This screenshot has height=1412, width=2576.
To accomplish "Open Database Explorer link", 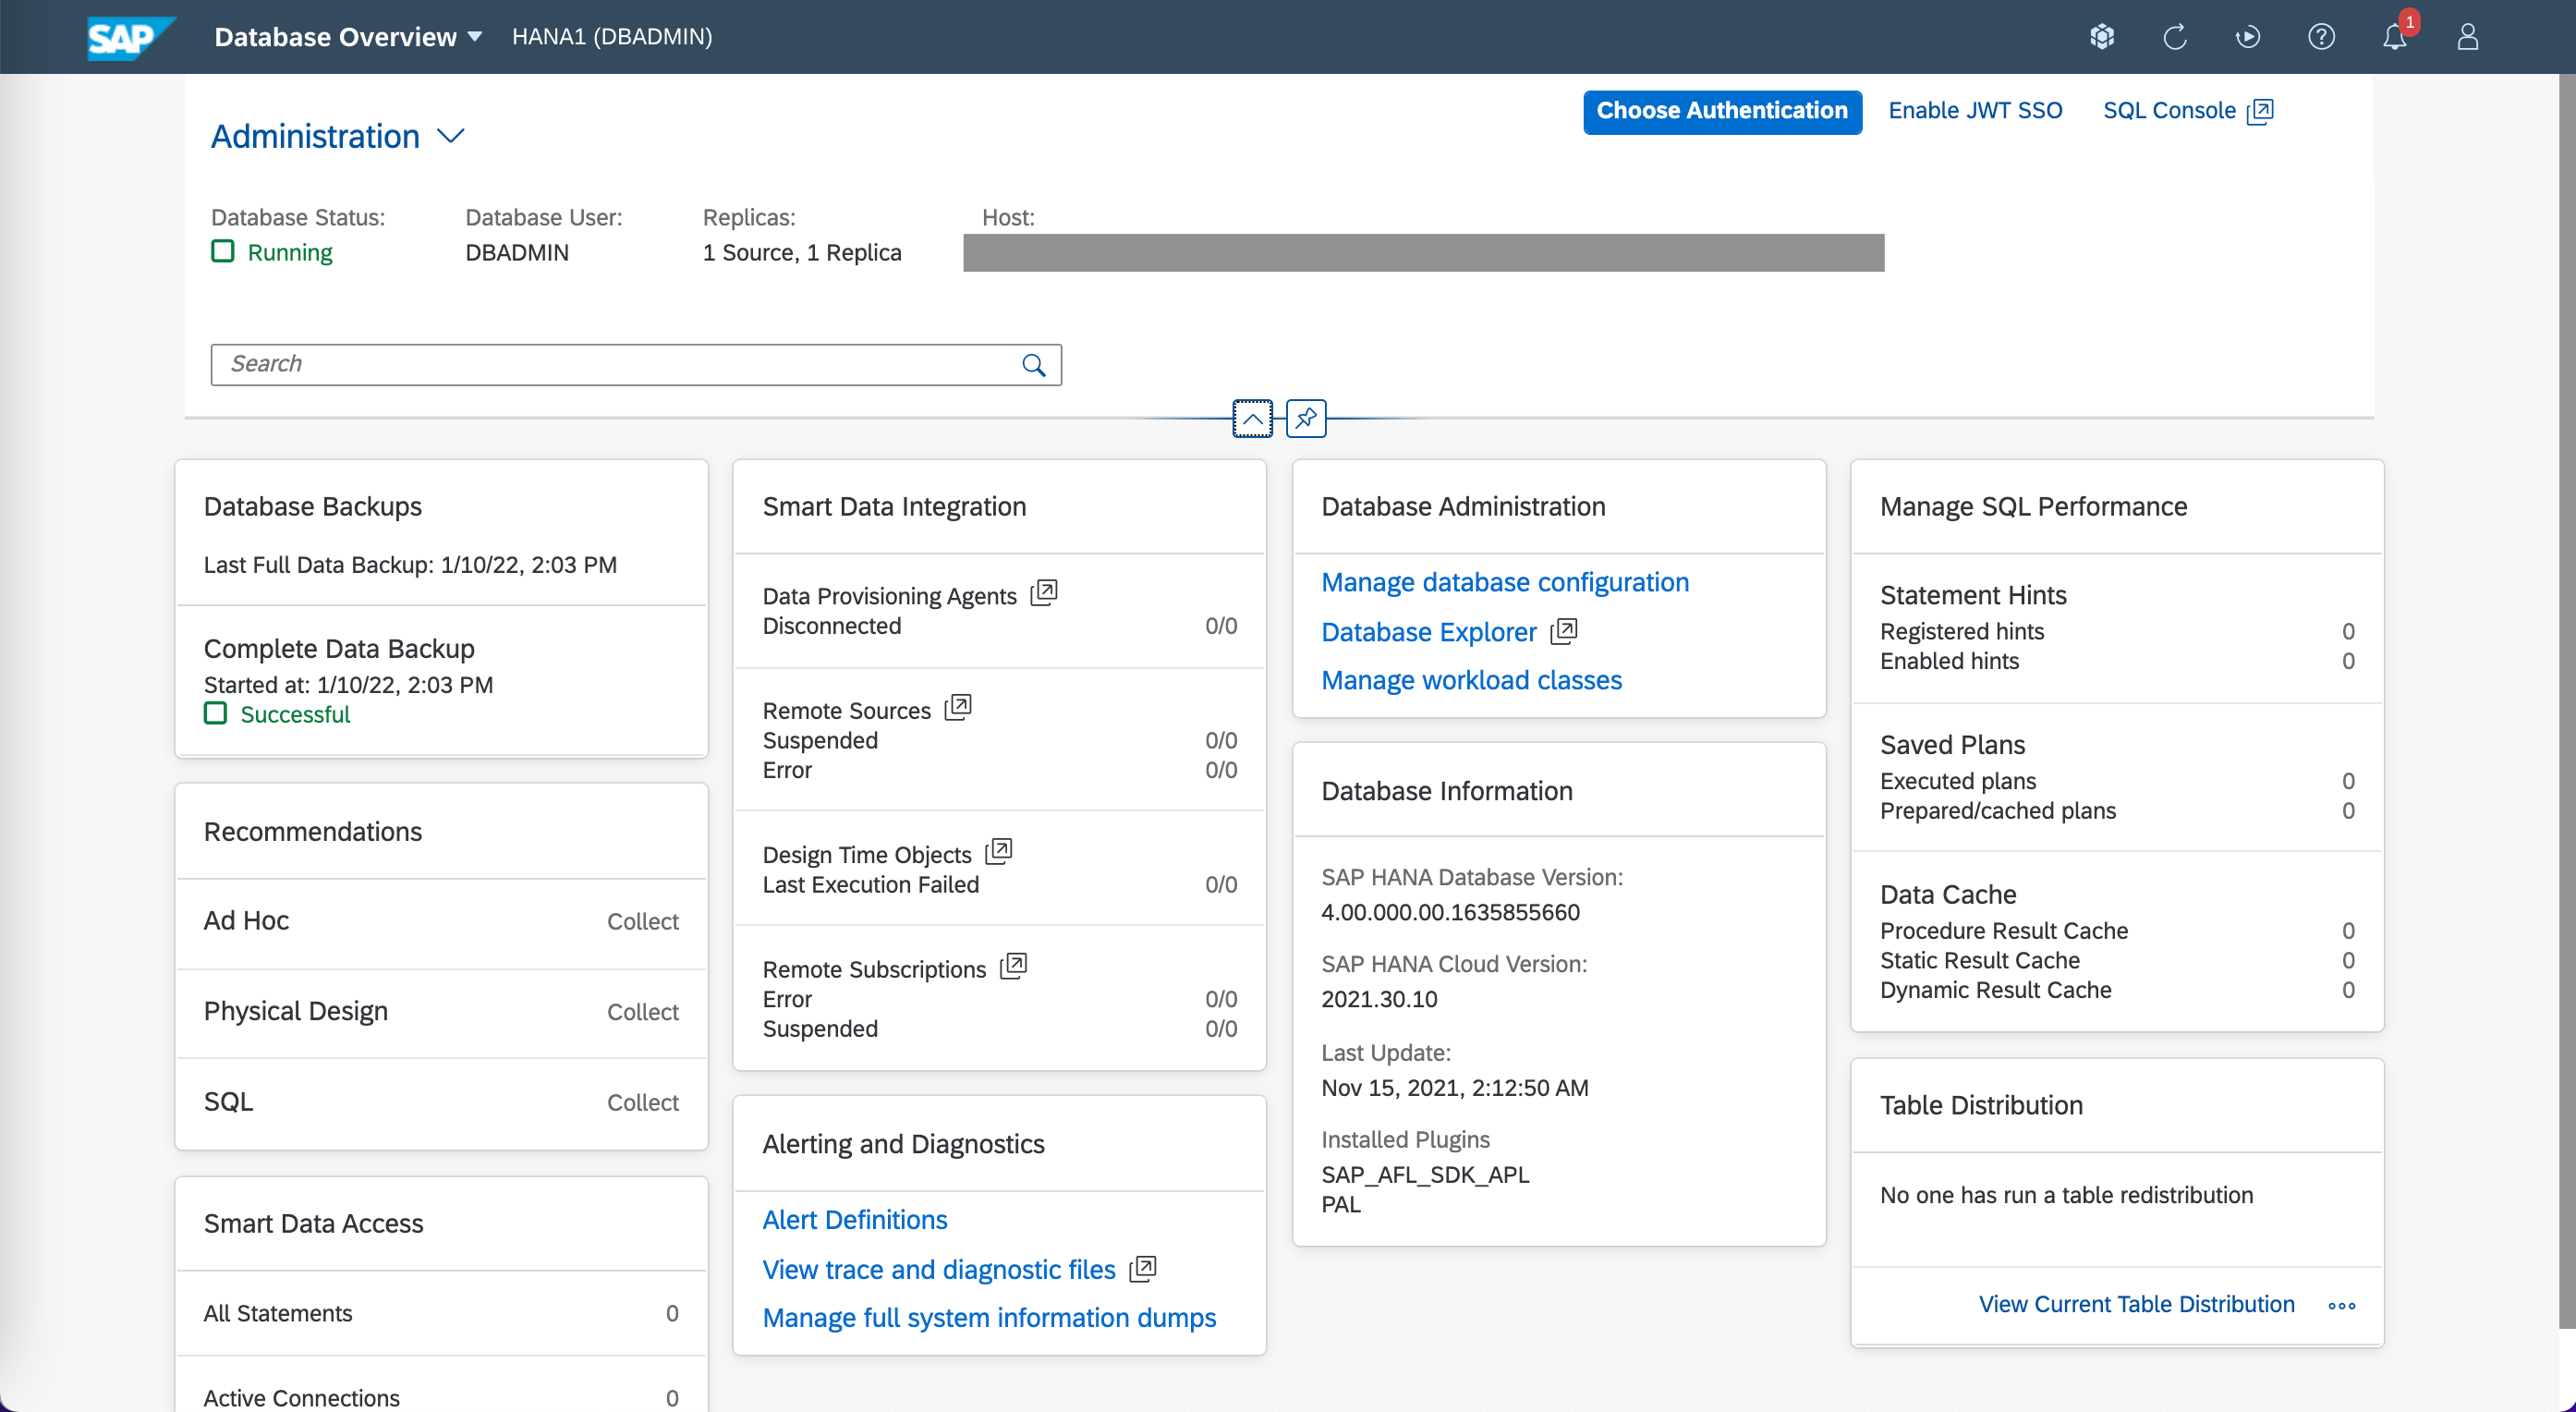I will (1429, 632).
